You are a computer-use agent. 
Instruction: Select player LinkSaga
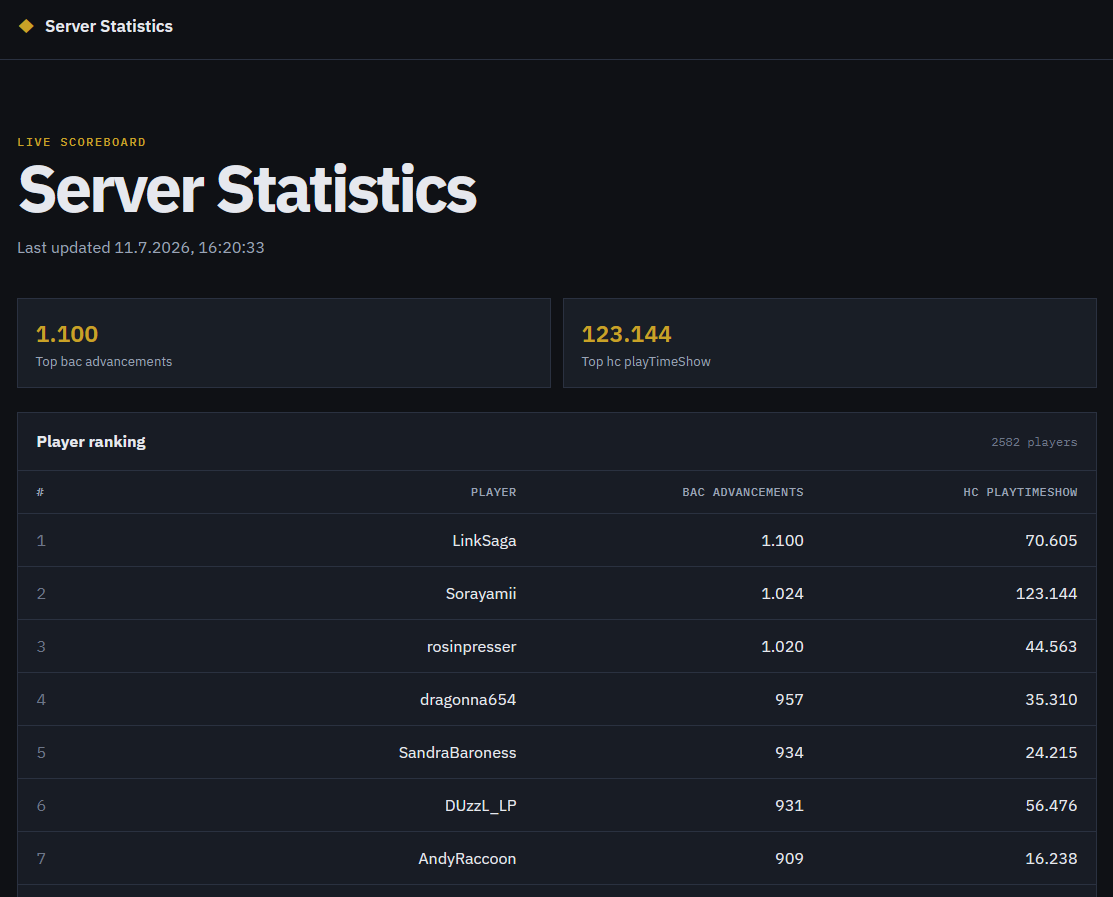coord(484,540)
